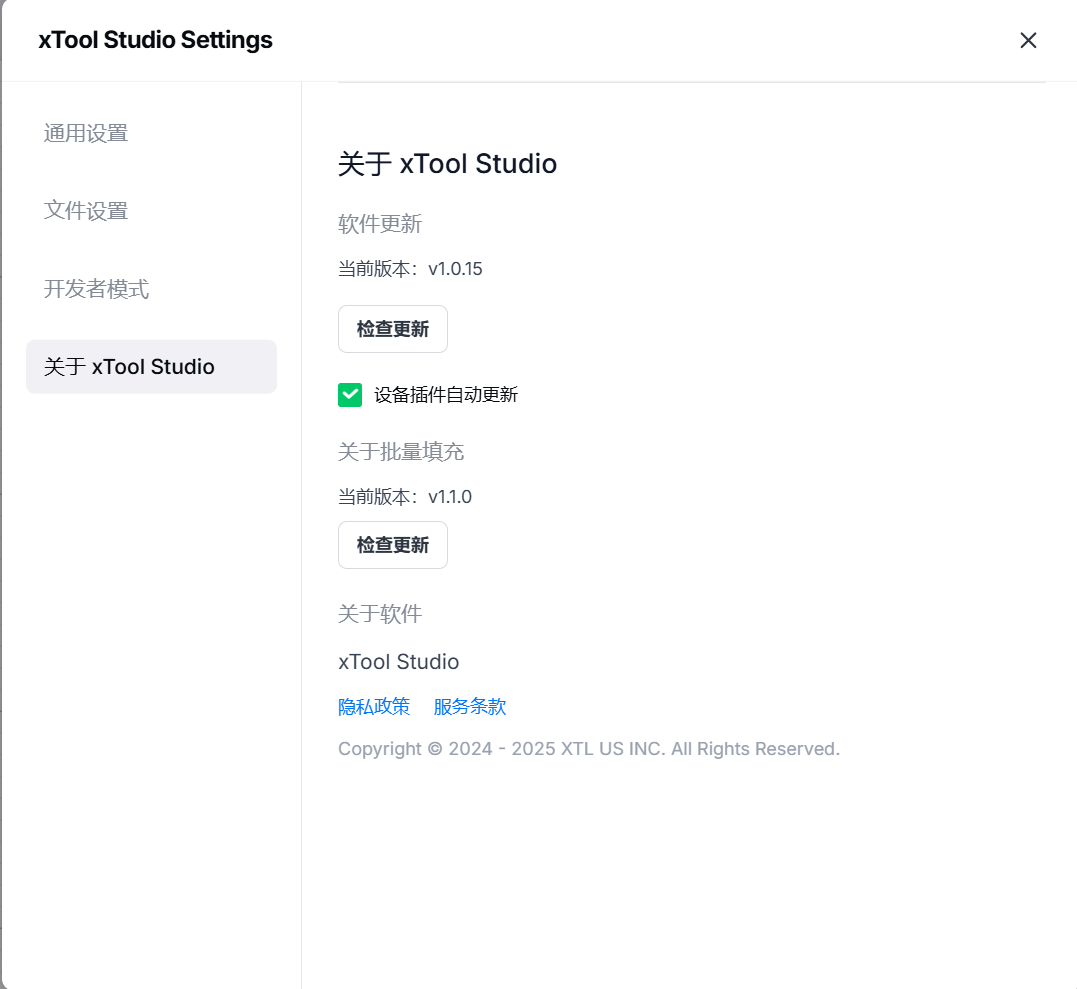This screenshot has width=1077, height=989.
Task: Switch to the 文件设置 section
Action: point(86,211)
